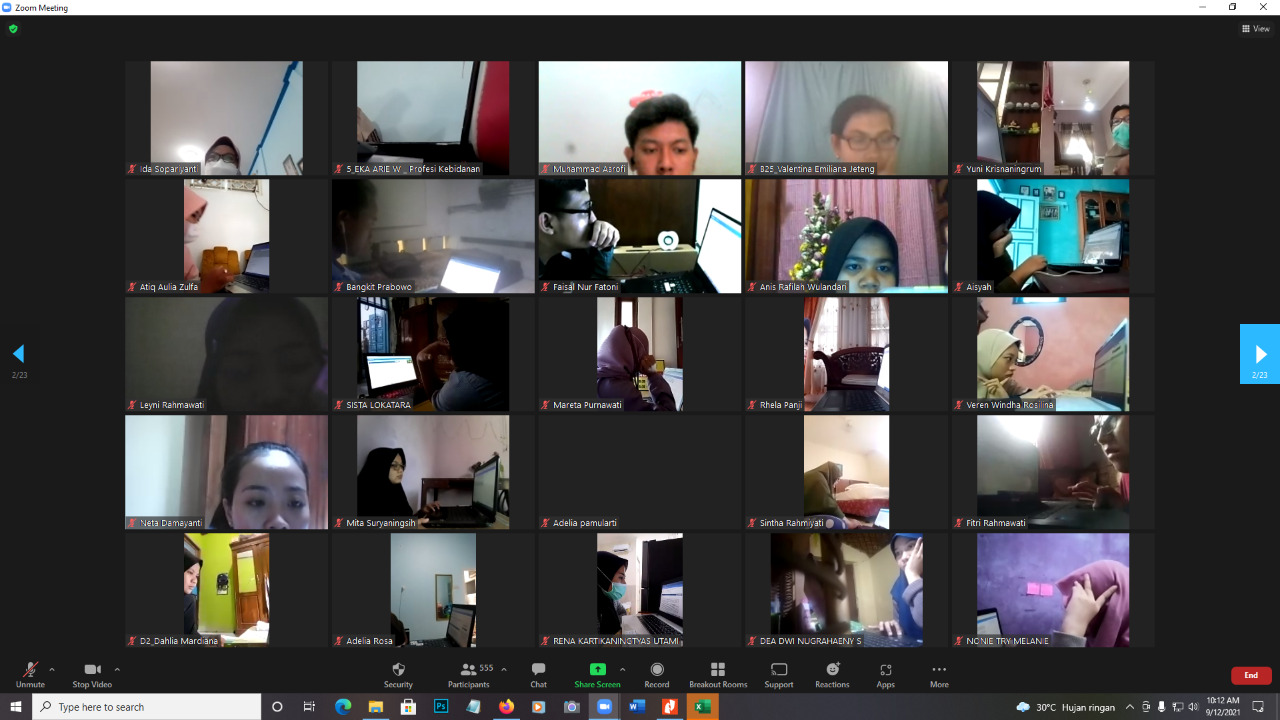
Task: Stop Video camera toggle
Action: tap(92, 670)
